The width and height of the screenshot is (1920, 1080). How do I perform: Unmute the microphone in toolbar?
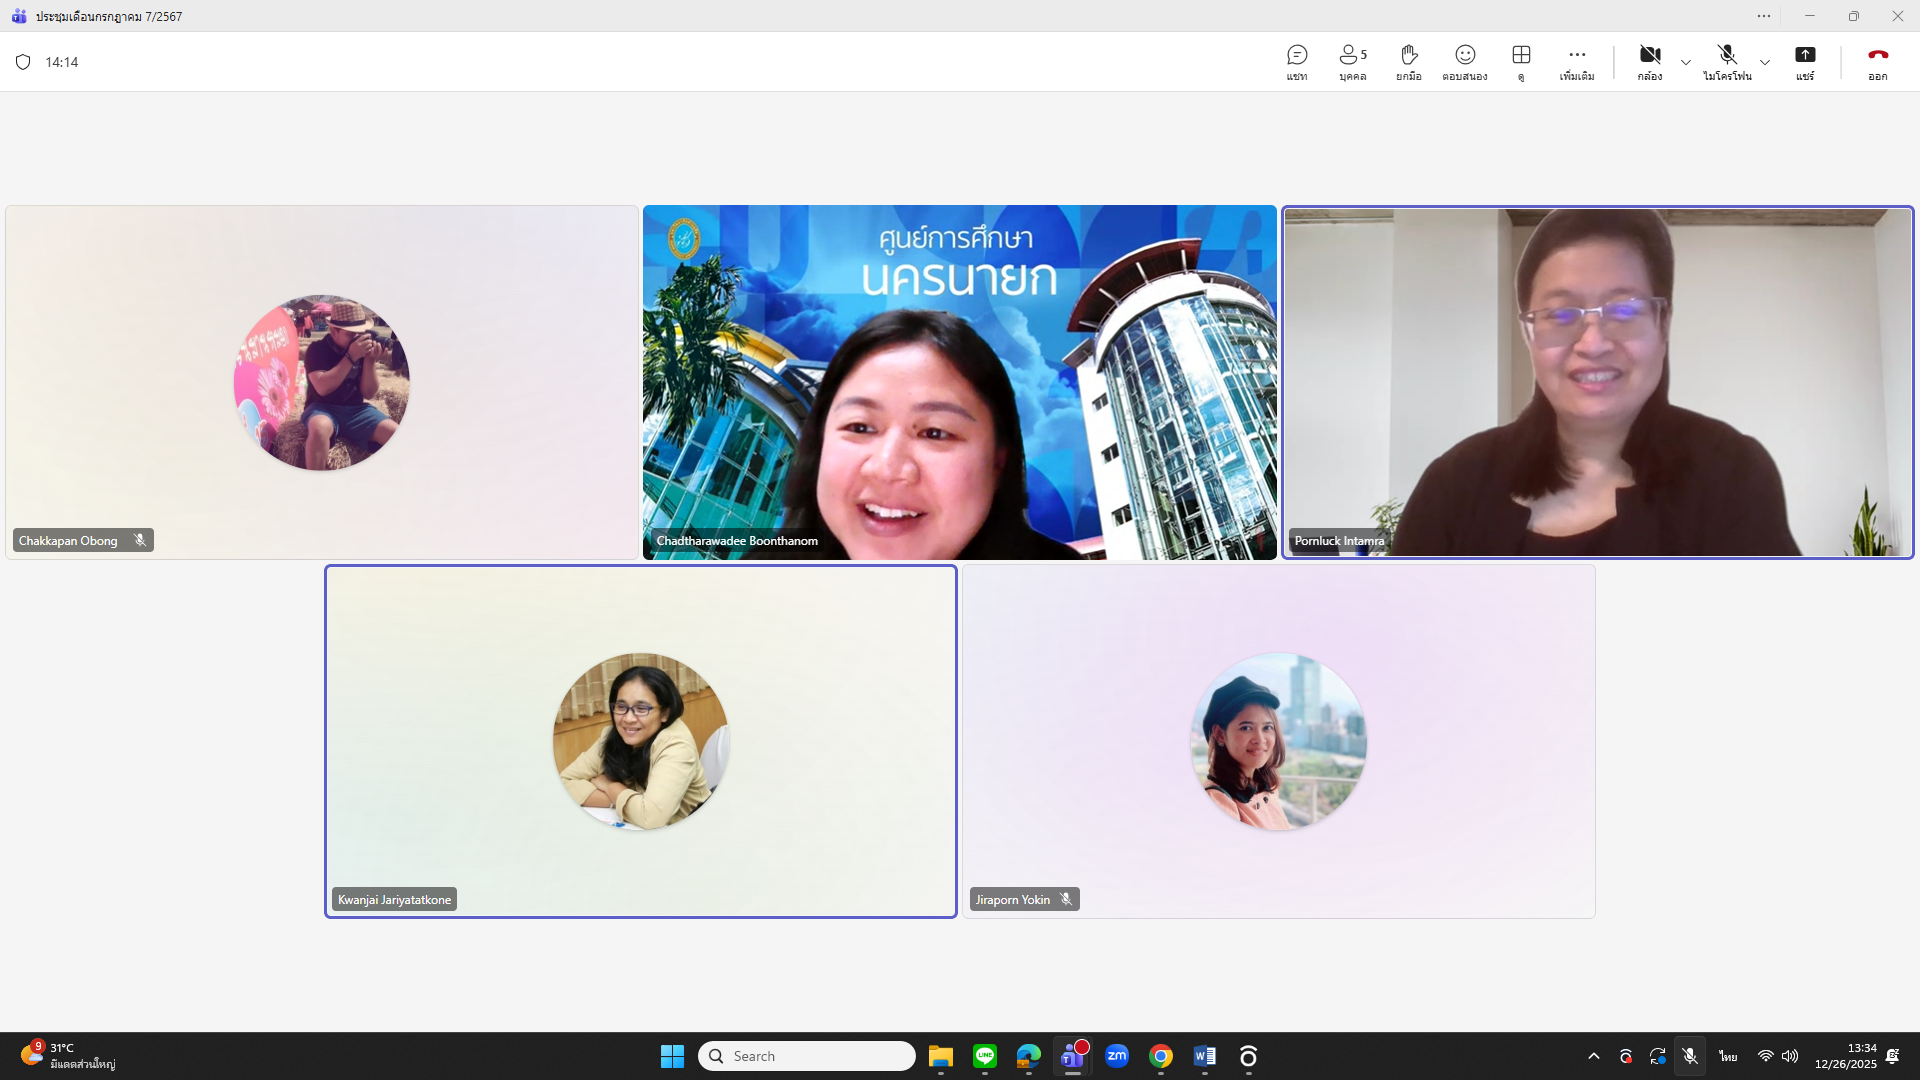click(x=1727, y=62)
